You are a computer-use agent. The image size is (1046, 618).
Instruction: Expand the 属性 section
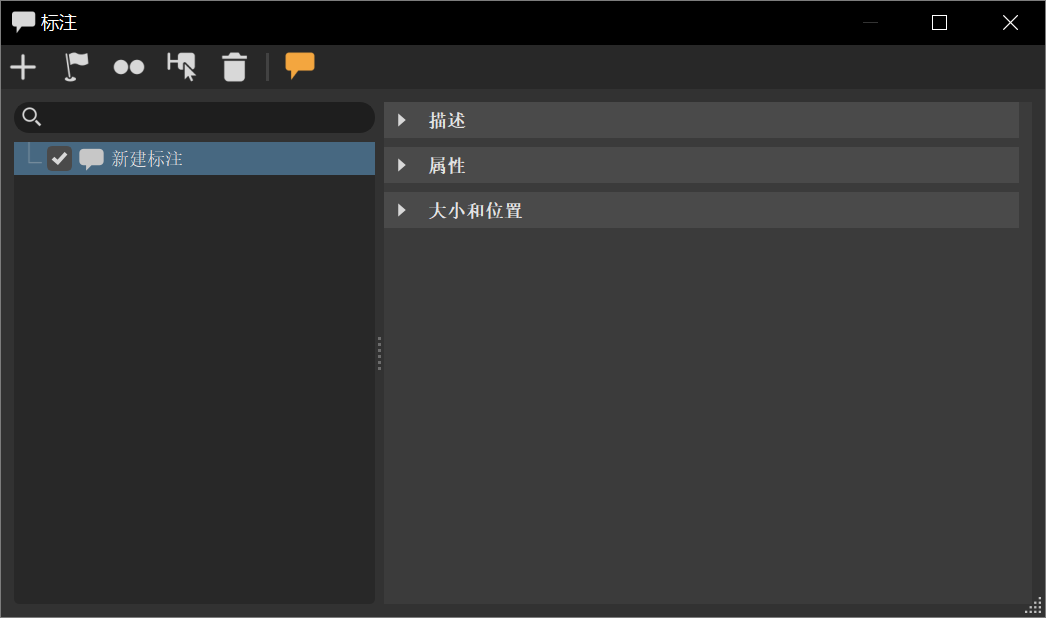402,165
